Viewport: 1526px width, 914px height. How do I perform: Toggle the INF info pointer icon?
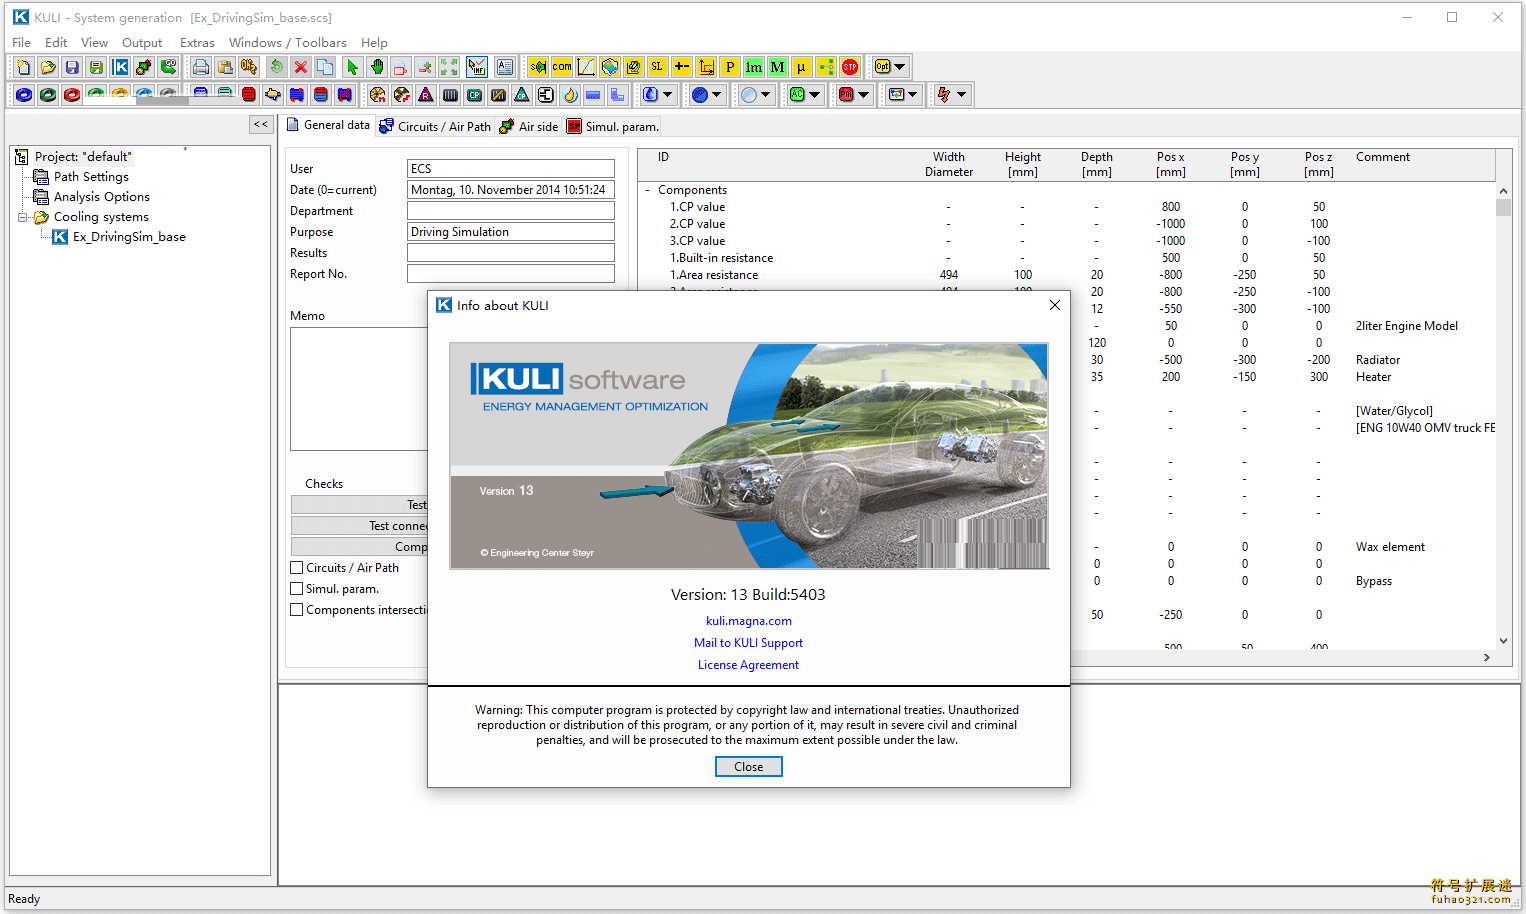(x=477, y=67)
